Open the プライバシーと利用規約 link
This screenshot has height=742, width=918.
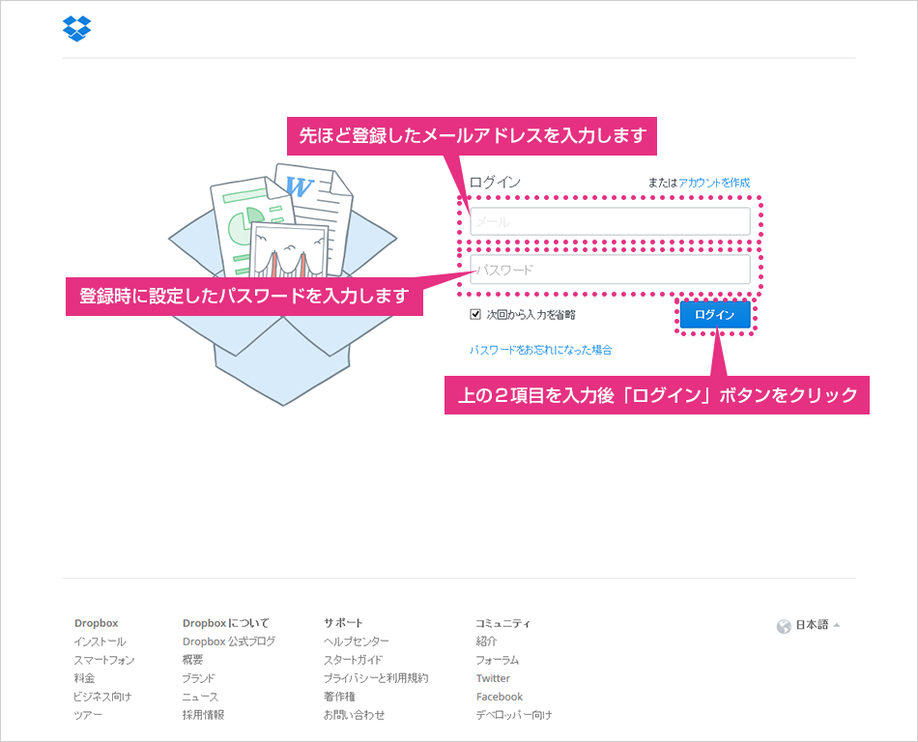pos(376,678)
